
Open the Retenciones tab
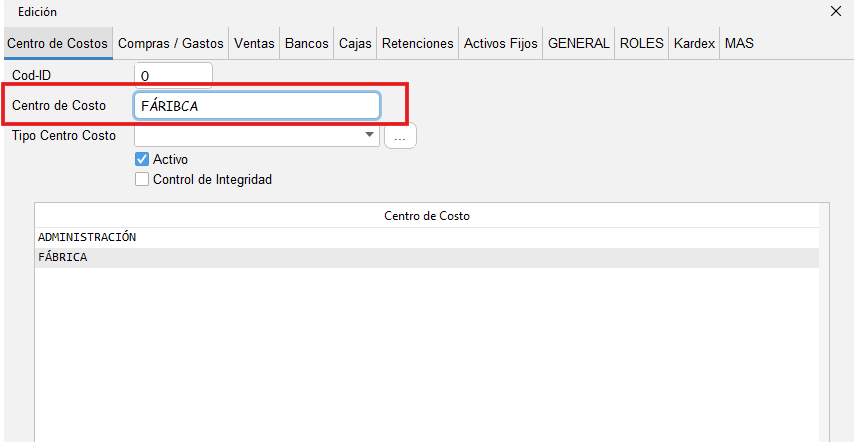point(418,44)
